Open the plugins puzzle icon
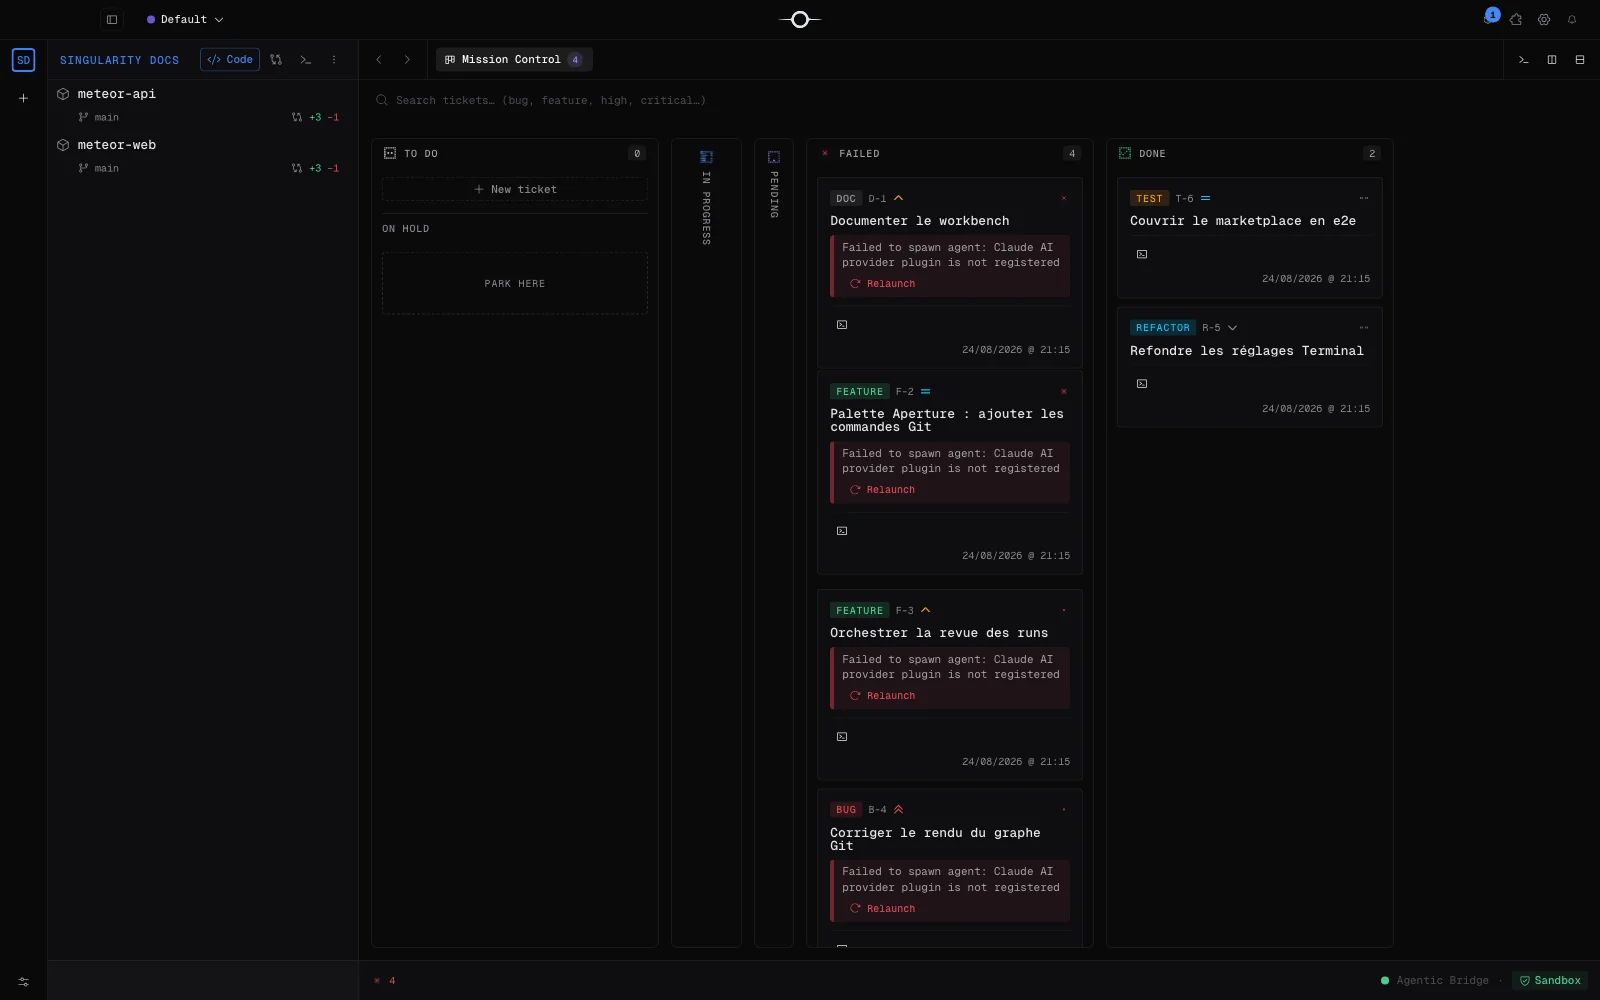This screenshot has width=1600, height=1000. [1516, 19]
